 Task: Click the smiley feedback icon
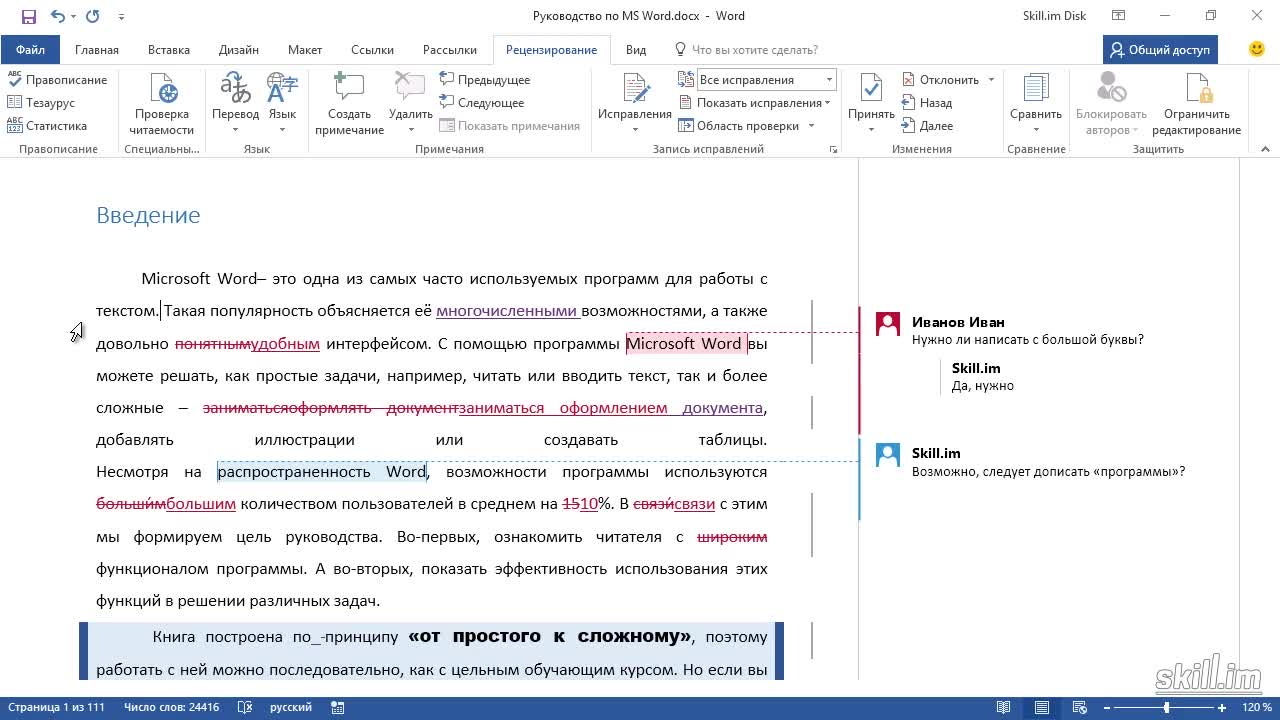tap(1257, 49)
